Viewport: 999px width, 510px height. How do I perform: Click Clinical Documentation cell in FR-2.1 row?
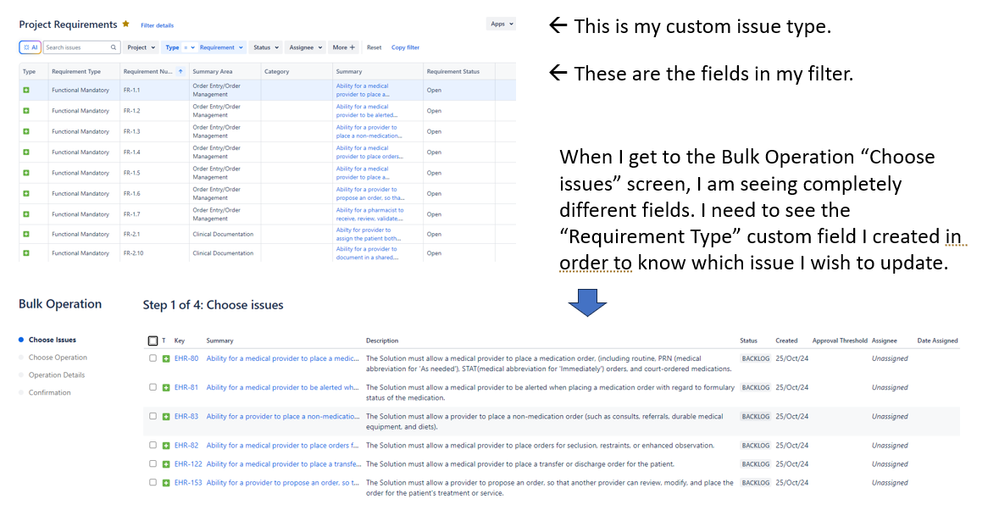tap(223, 234)
